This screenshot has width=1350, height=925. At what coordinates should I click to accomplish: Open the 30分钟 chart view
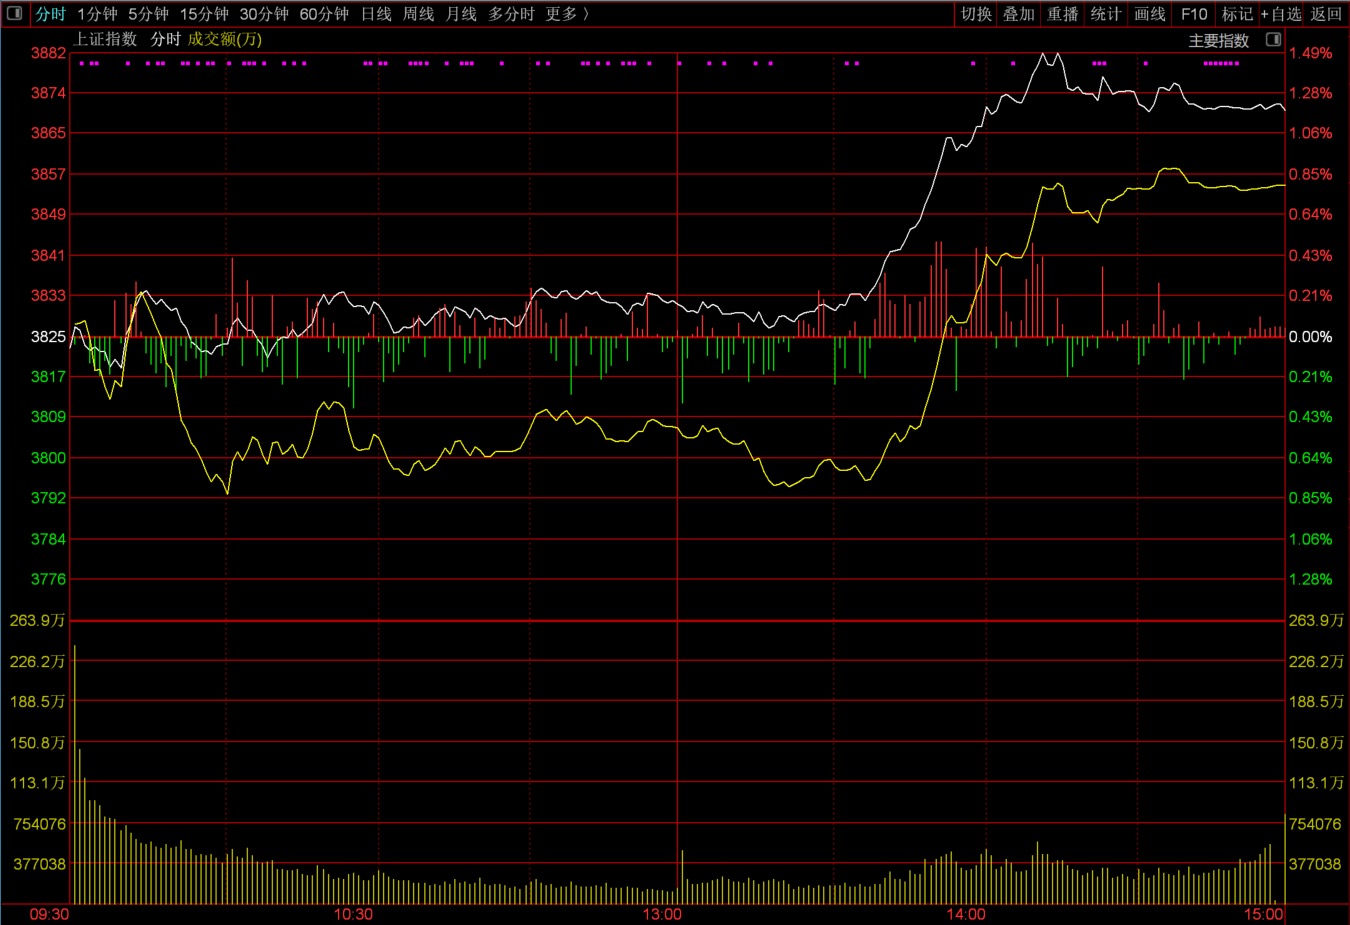pyautogui.click(x=264, y=14)
